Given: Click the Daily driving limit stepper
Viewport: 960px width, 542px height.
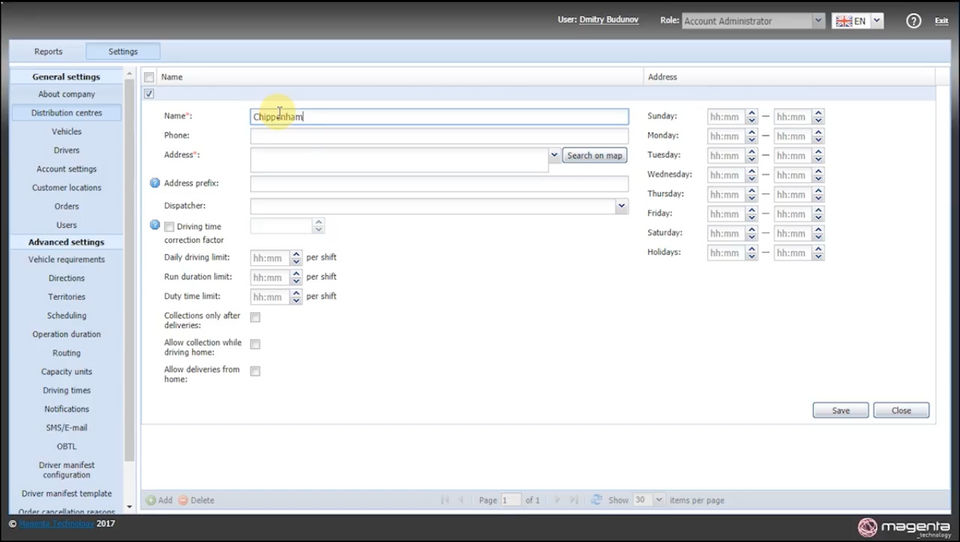Looking at the screenshot, I should point(296,258).
